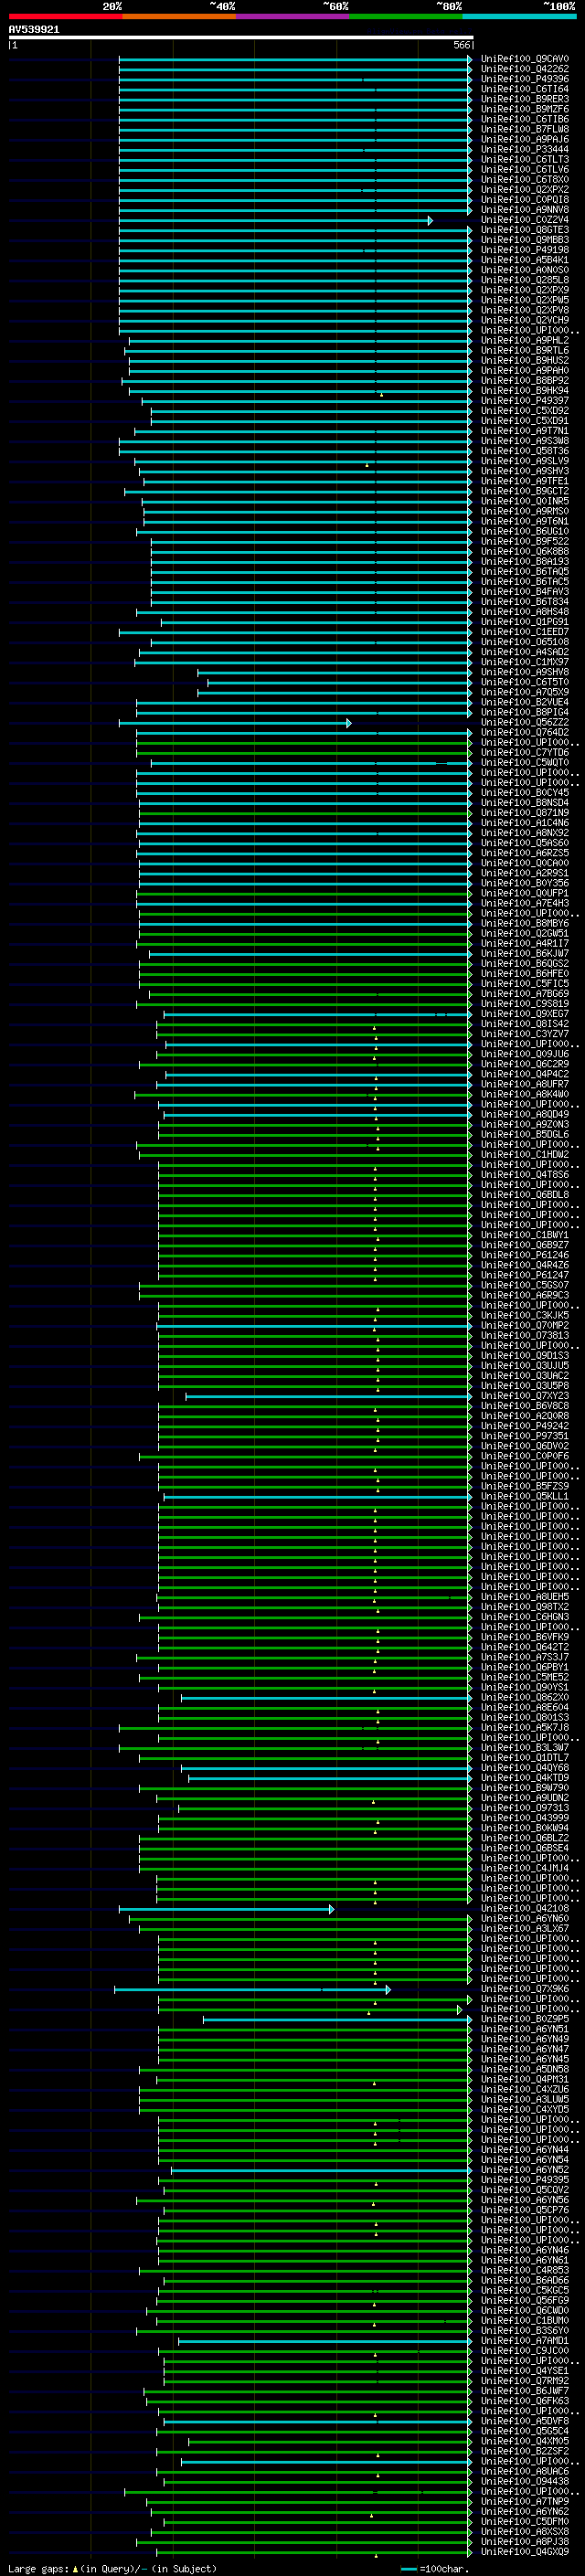Viewport: 585px width, 2576px height.
Task: Select hit UniRef100_A7AMD1
Action: coord(525,2340)
